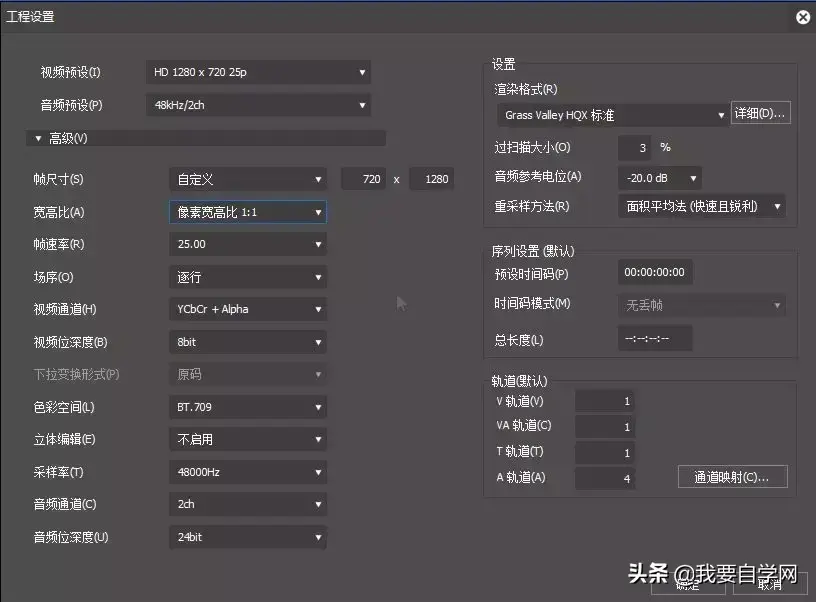This screenshot has width=816, height=602.
Task: Click the frame width field showing 720
Action: [364, 179]
